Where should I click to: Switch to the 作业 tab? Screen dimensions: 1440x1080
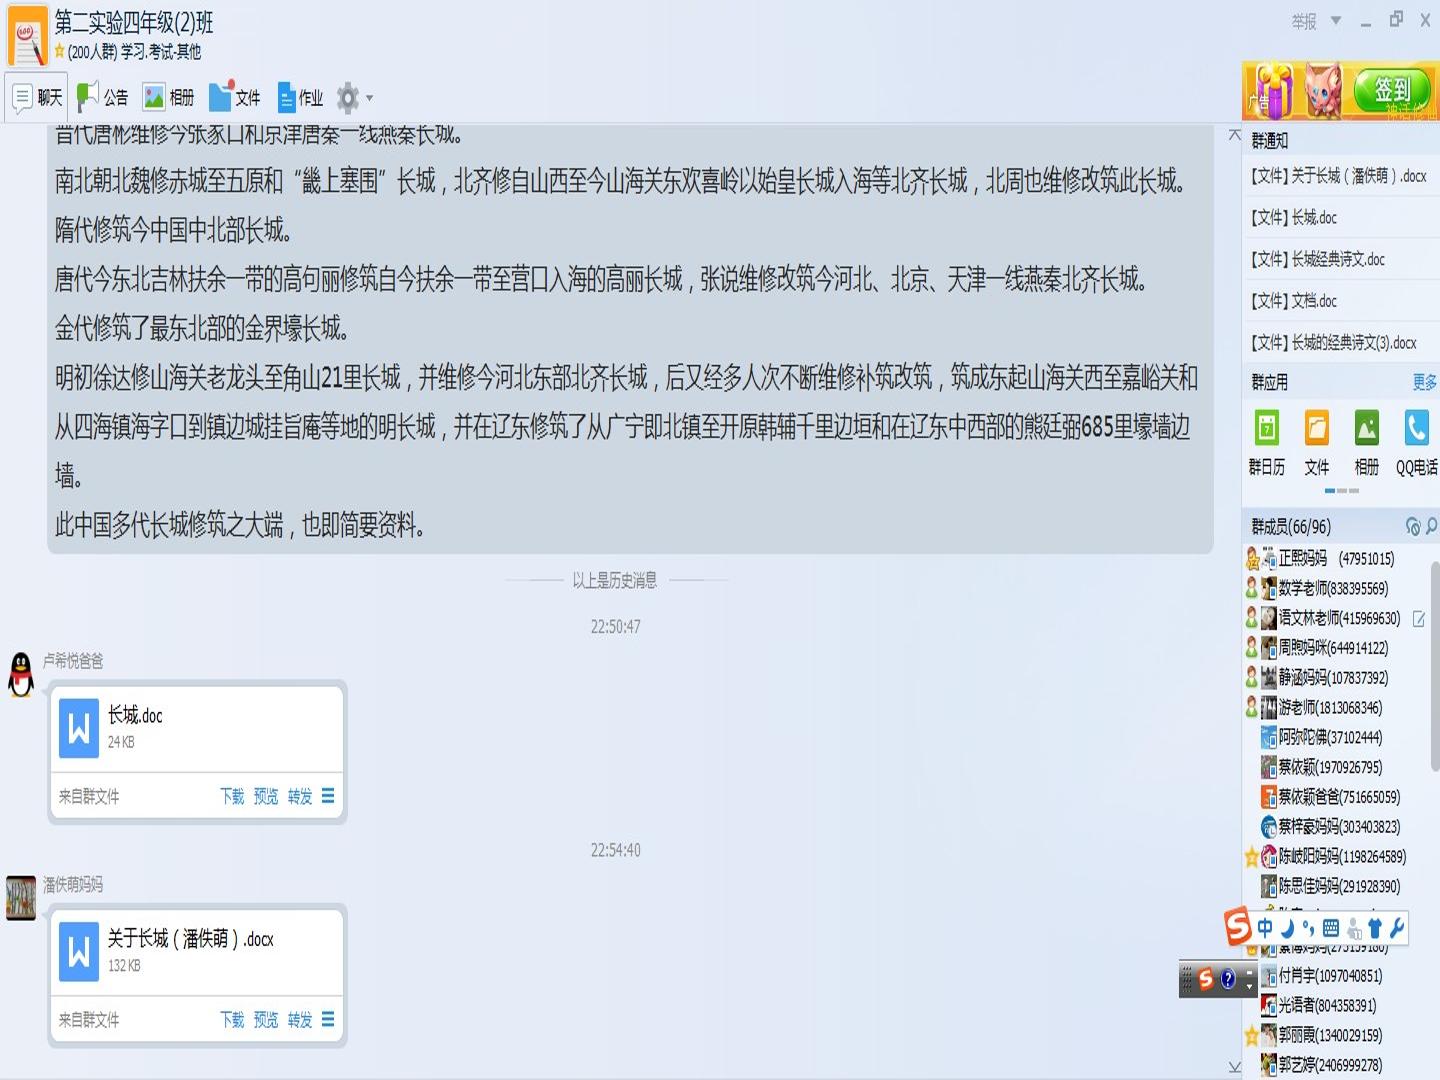(x=300, y=97)
